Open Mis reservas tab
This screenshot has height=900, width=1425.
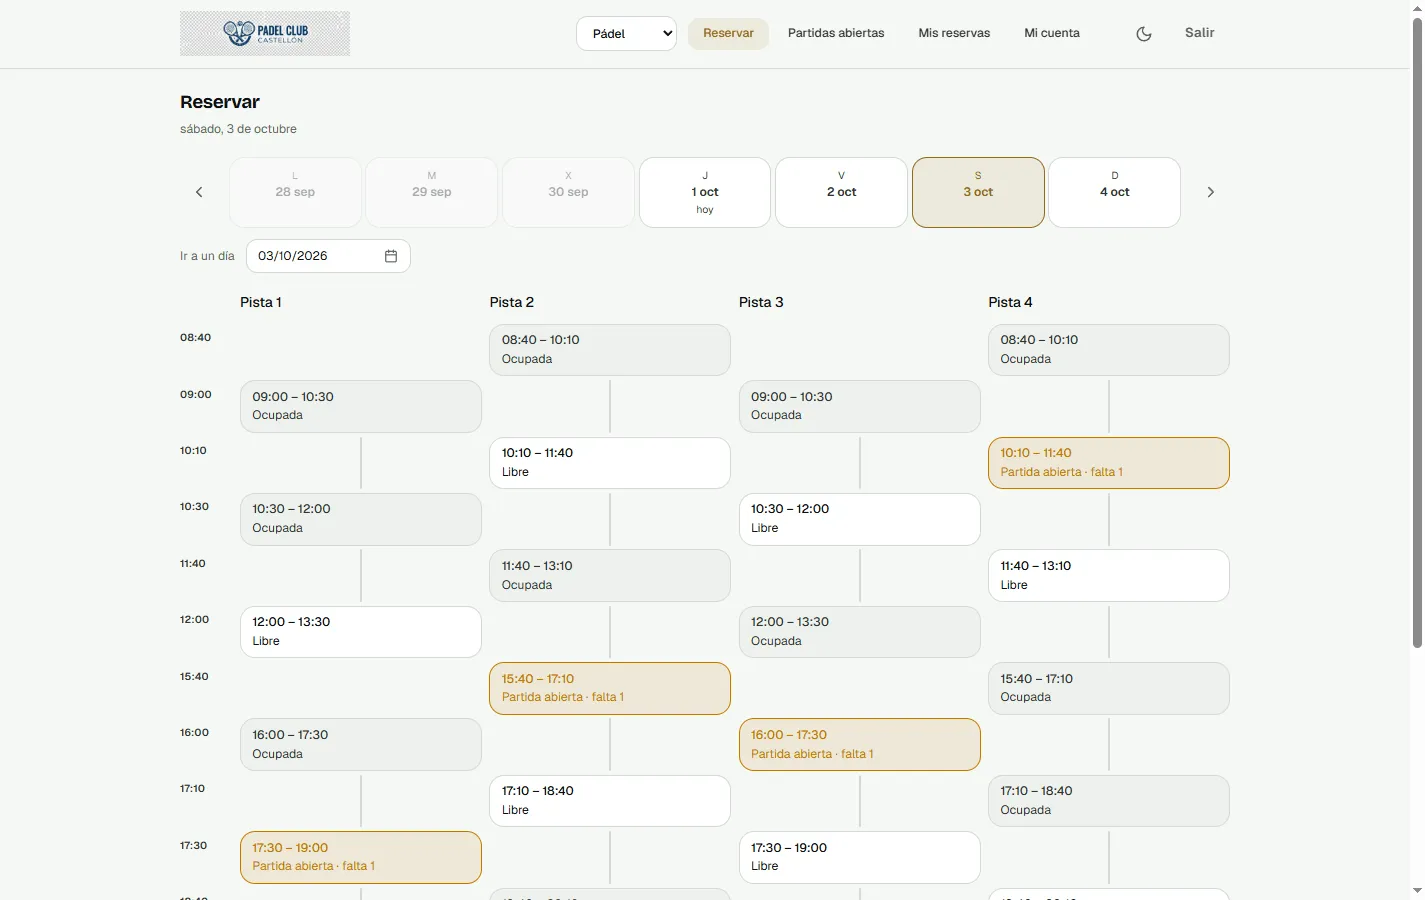click(954, 33)
